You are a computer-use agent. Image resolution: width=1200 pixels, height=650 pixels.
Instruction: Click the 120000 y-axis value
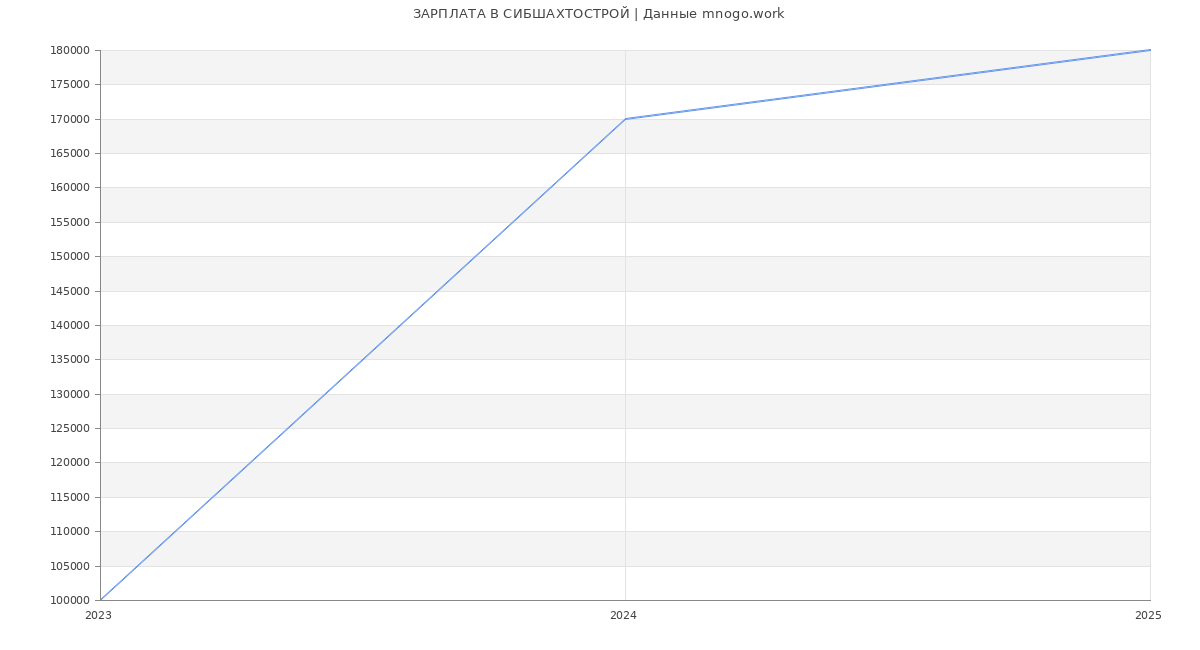coord(70,462)
